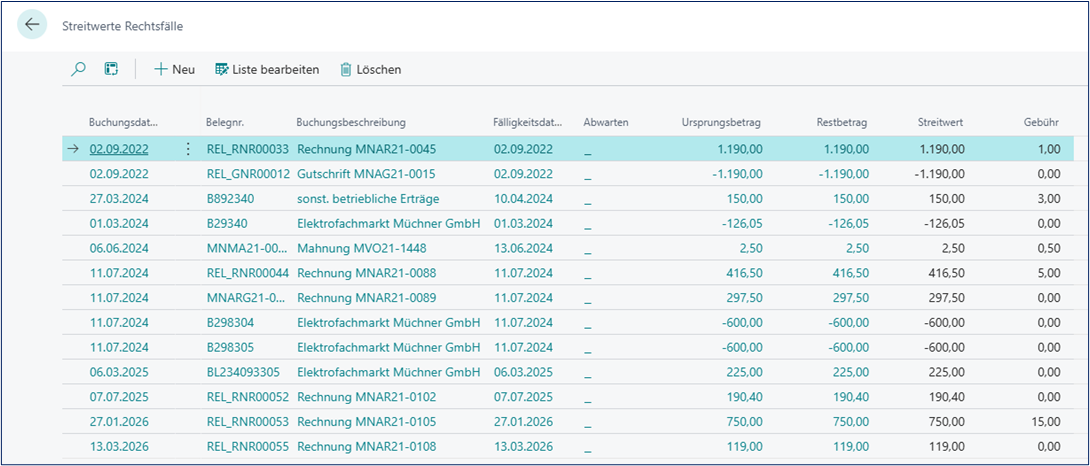Click the layout view icon beside search
The width and height of the screenshot is (1090, 466).
(111, 69)
